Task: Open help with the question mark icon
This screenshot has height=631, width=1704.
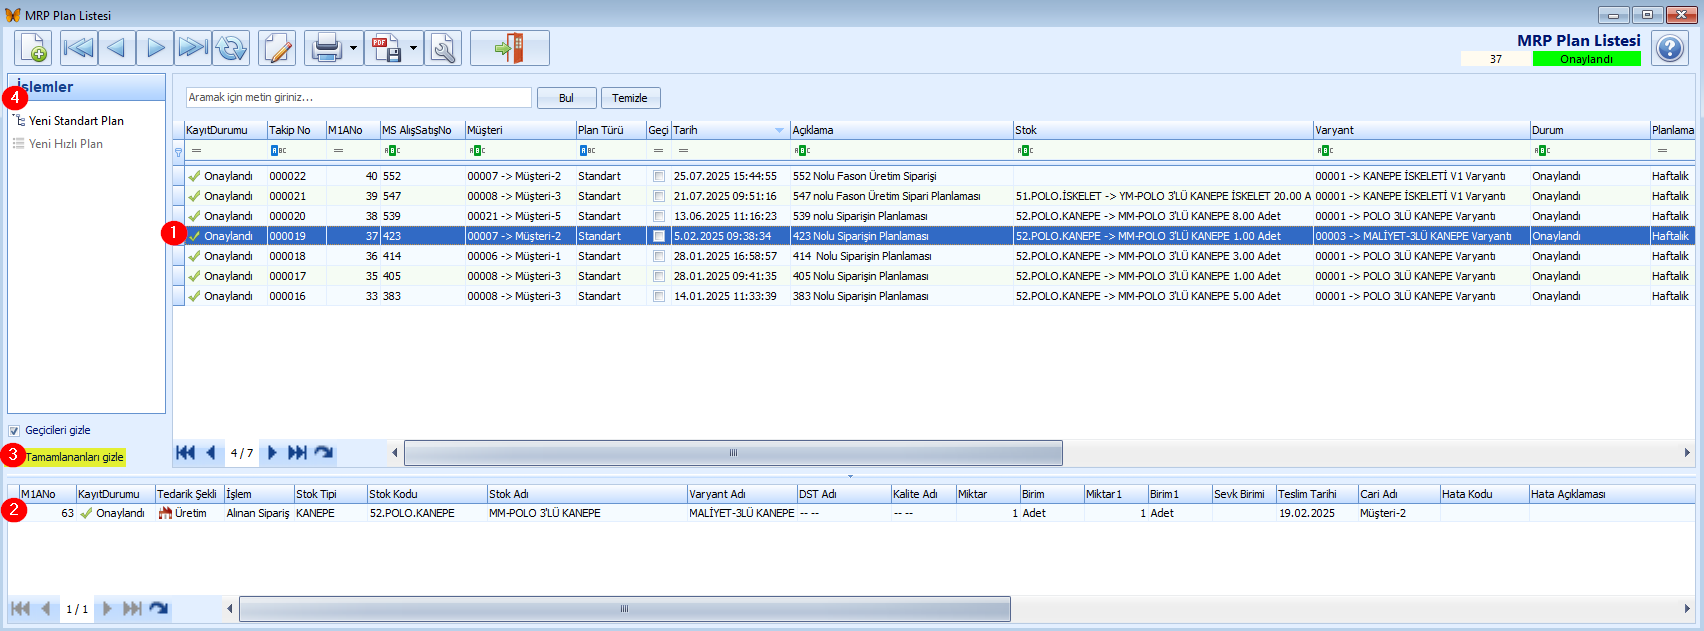Action: click(1669, 48)
